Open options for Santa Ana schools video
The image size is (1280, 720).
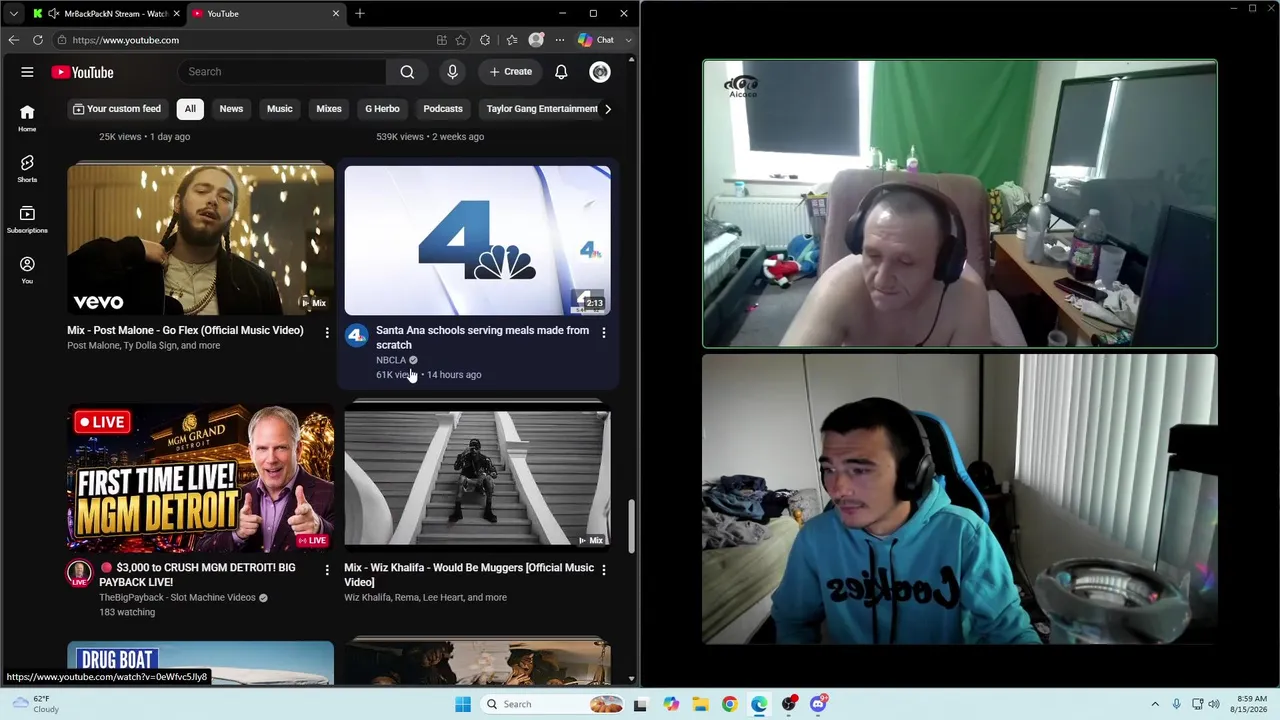pos(604,332)
